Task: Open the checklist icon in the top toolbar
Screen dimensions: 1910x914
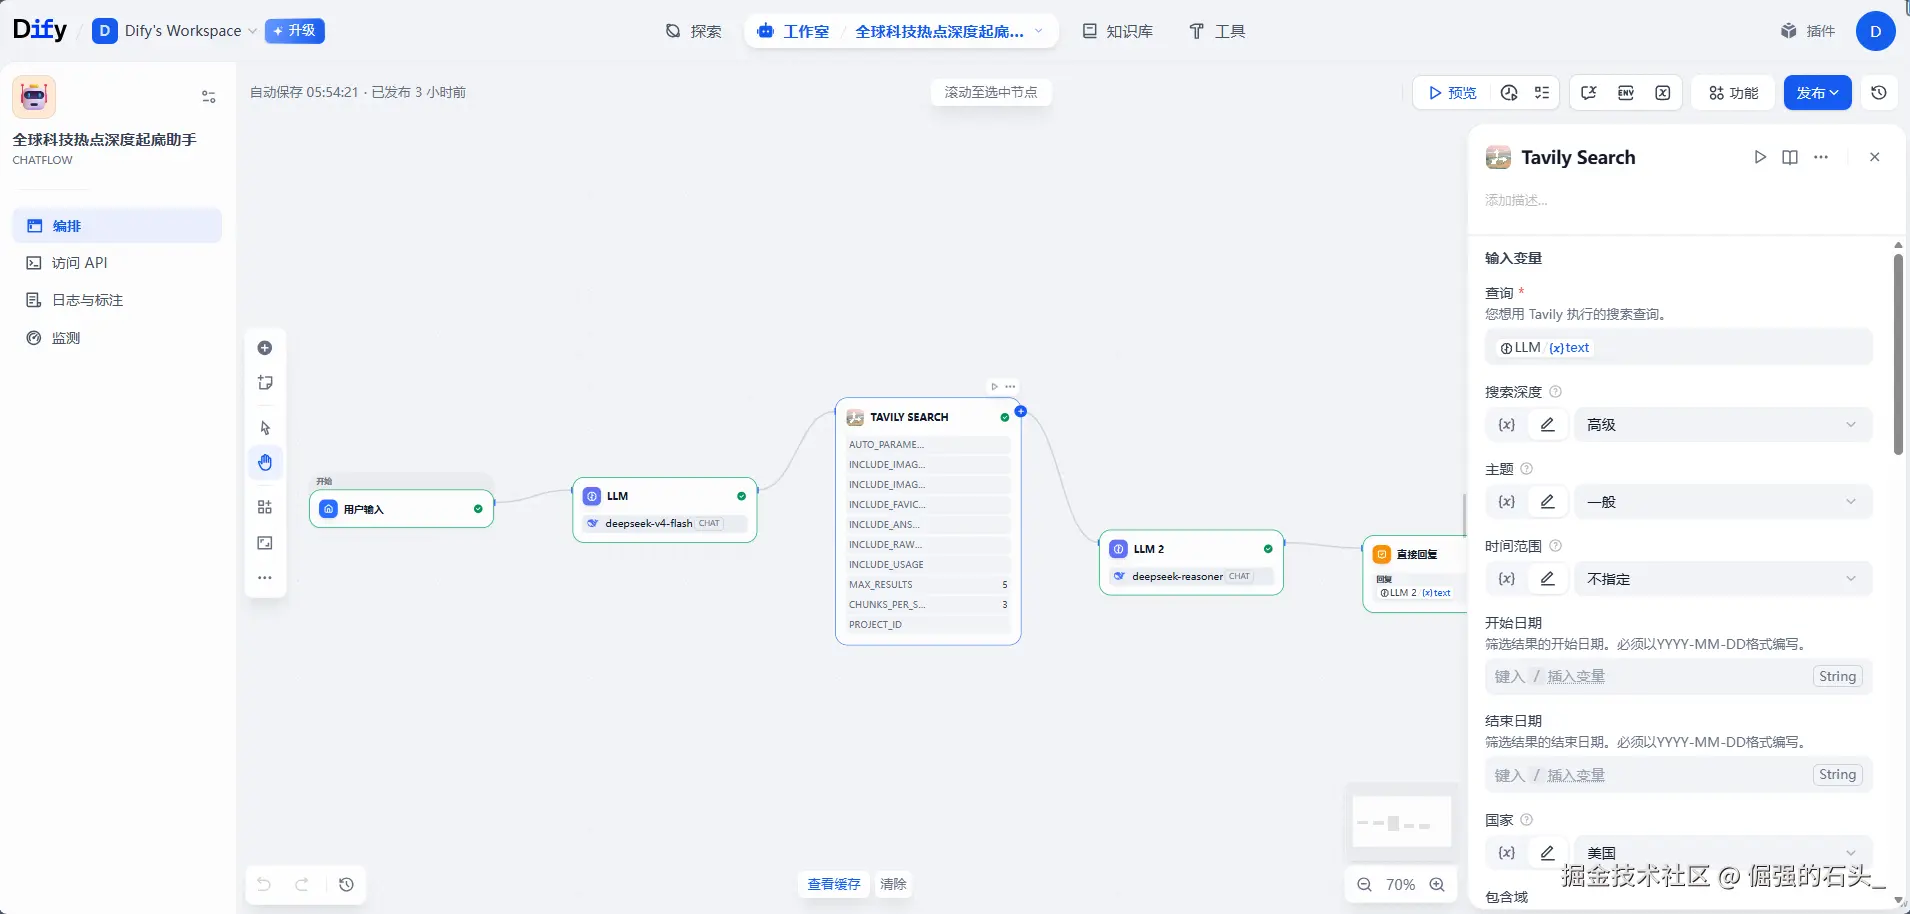Action: 1542,93
